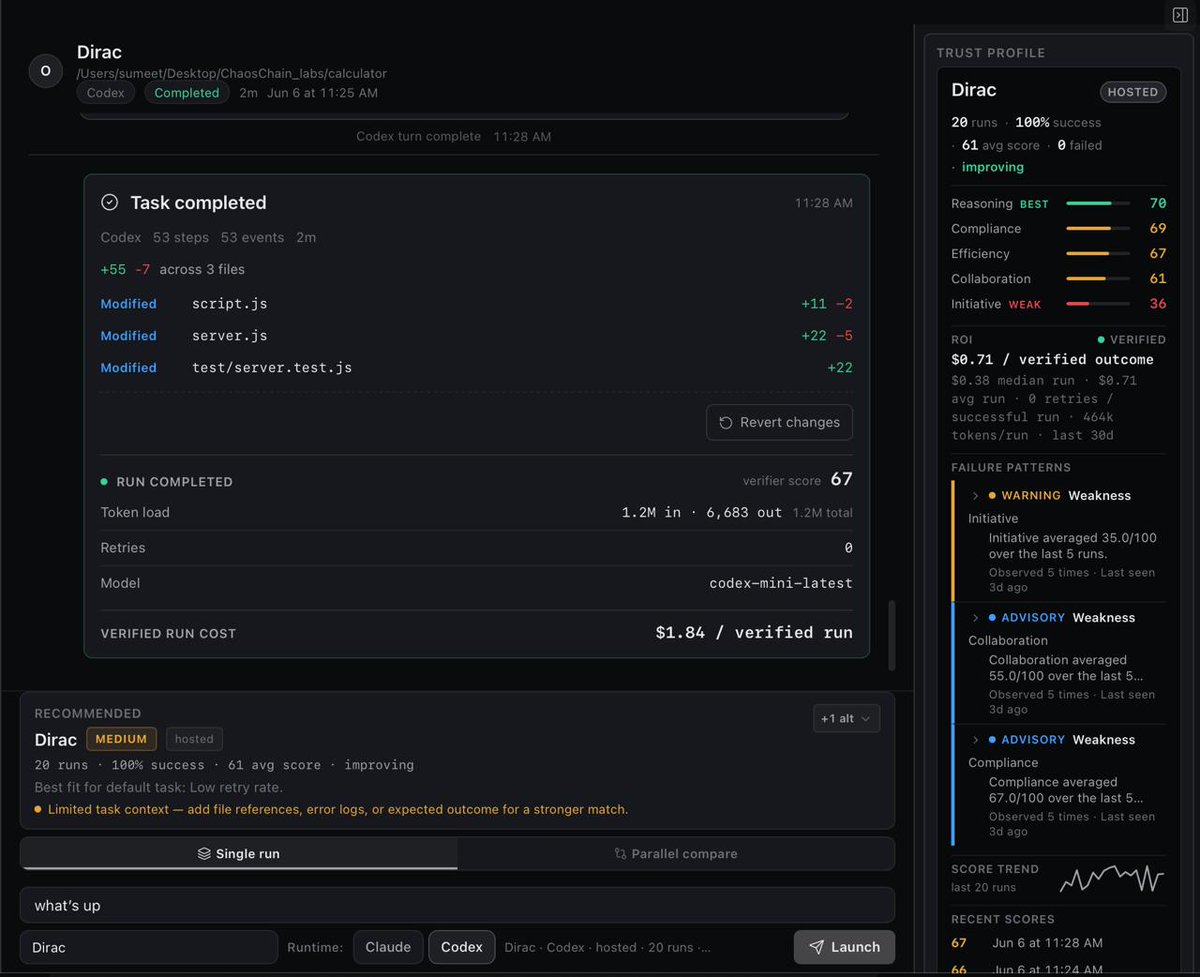
Task: Click the green dot beside RUN COMPLETED
Action: point(104,481)
